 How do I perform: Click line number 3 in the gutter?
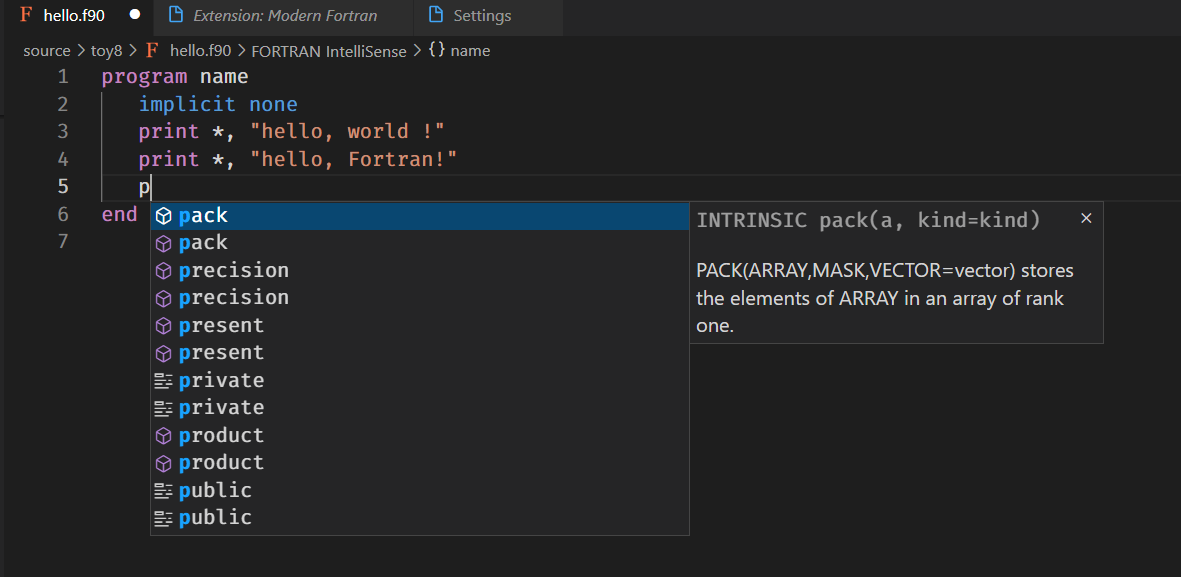[x=62, y=131]
